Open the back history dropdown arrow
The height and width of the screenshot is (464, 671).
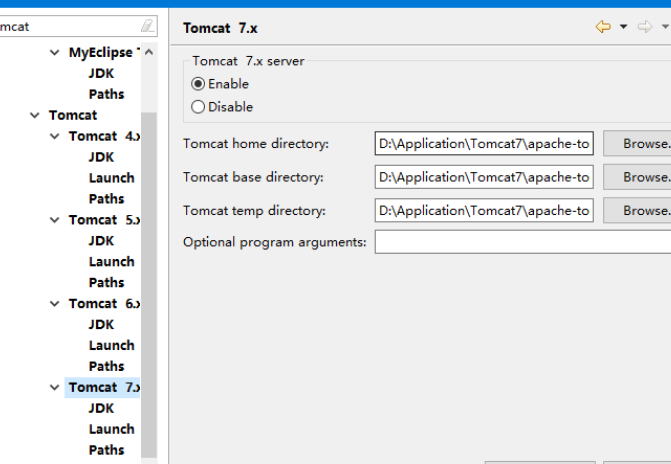pos(623,27)
